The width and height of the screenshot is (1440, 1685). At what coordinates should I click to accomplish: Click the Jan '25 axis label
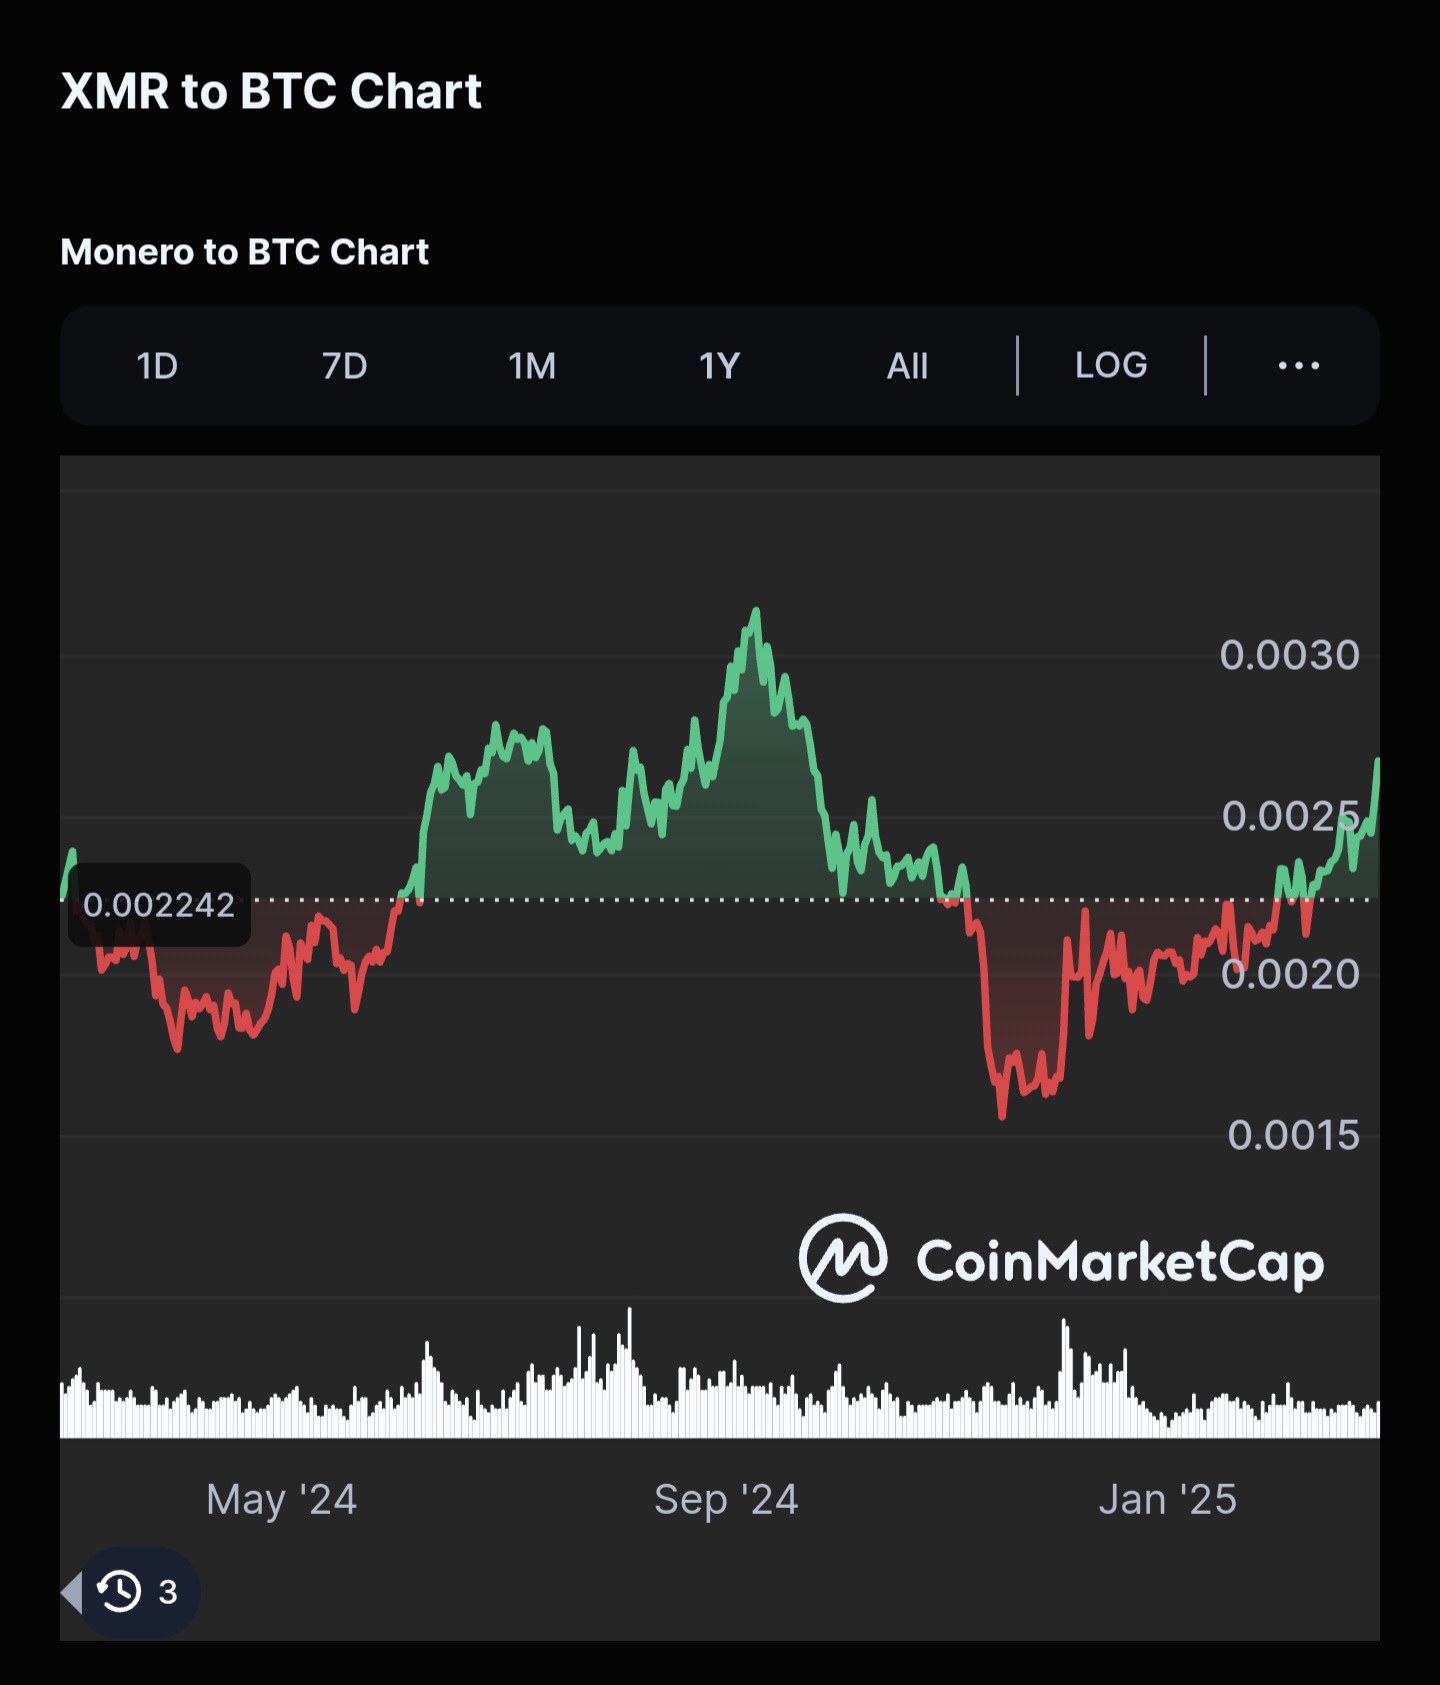click(x=1167, y=1499)
